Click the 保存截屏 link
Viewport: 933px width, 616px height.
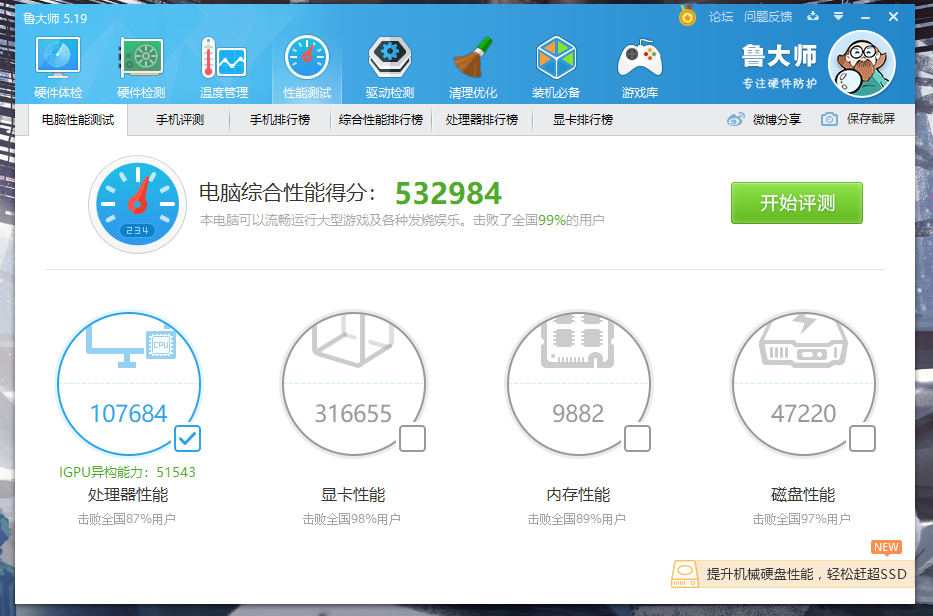[x=871, y=119]
